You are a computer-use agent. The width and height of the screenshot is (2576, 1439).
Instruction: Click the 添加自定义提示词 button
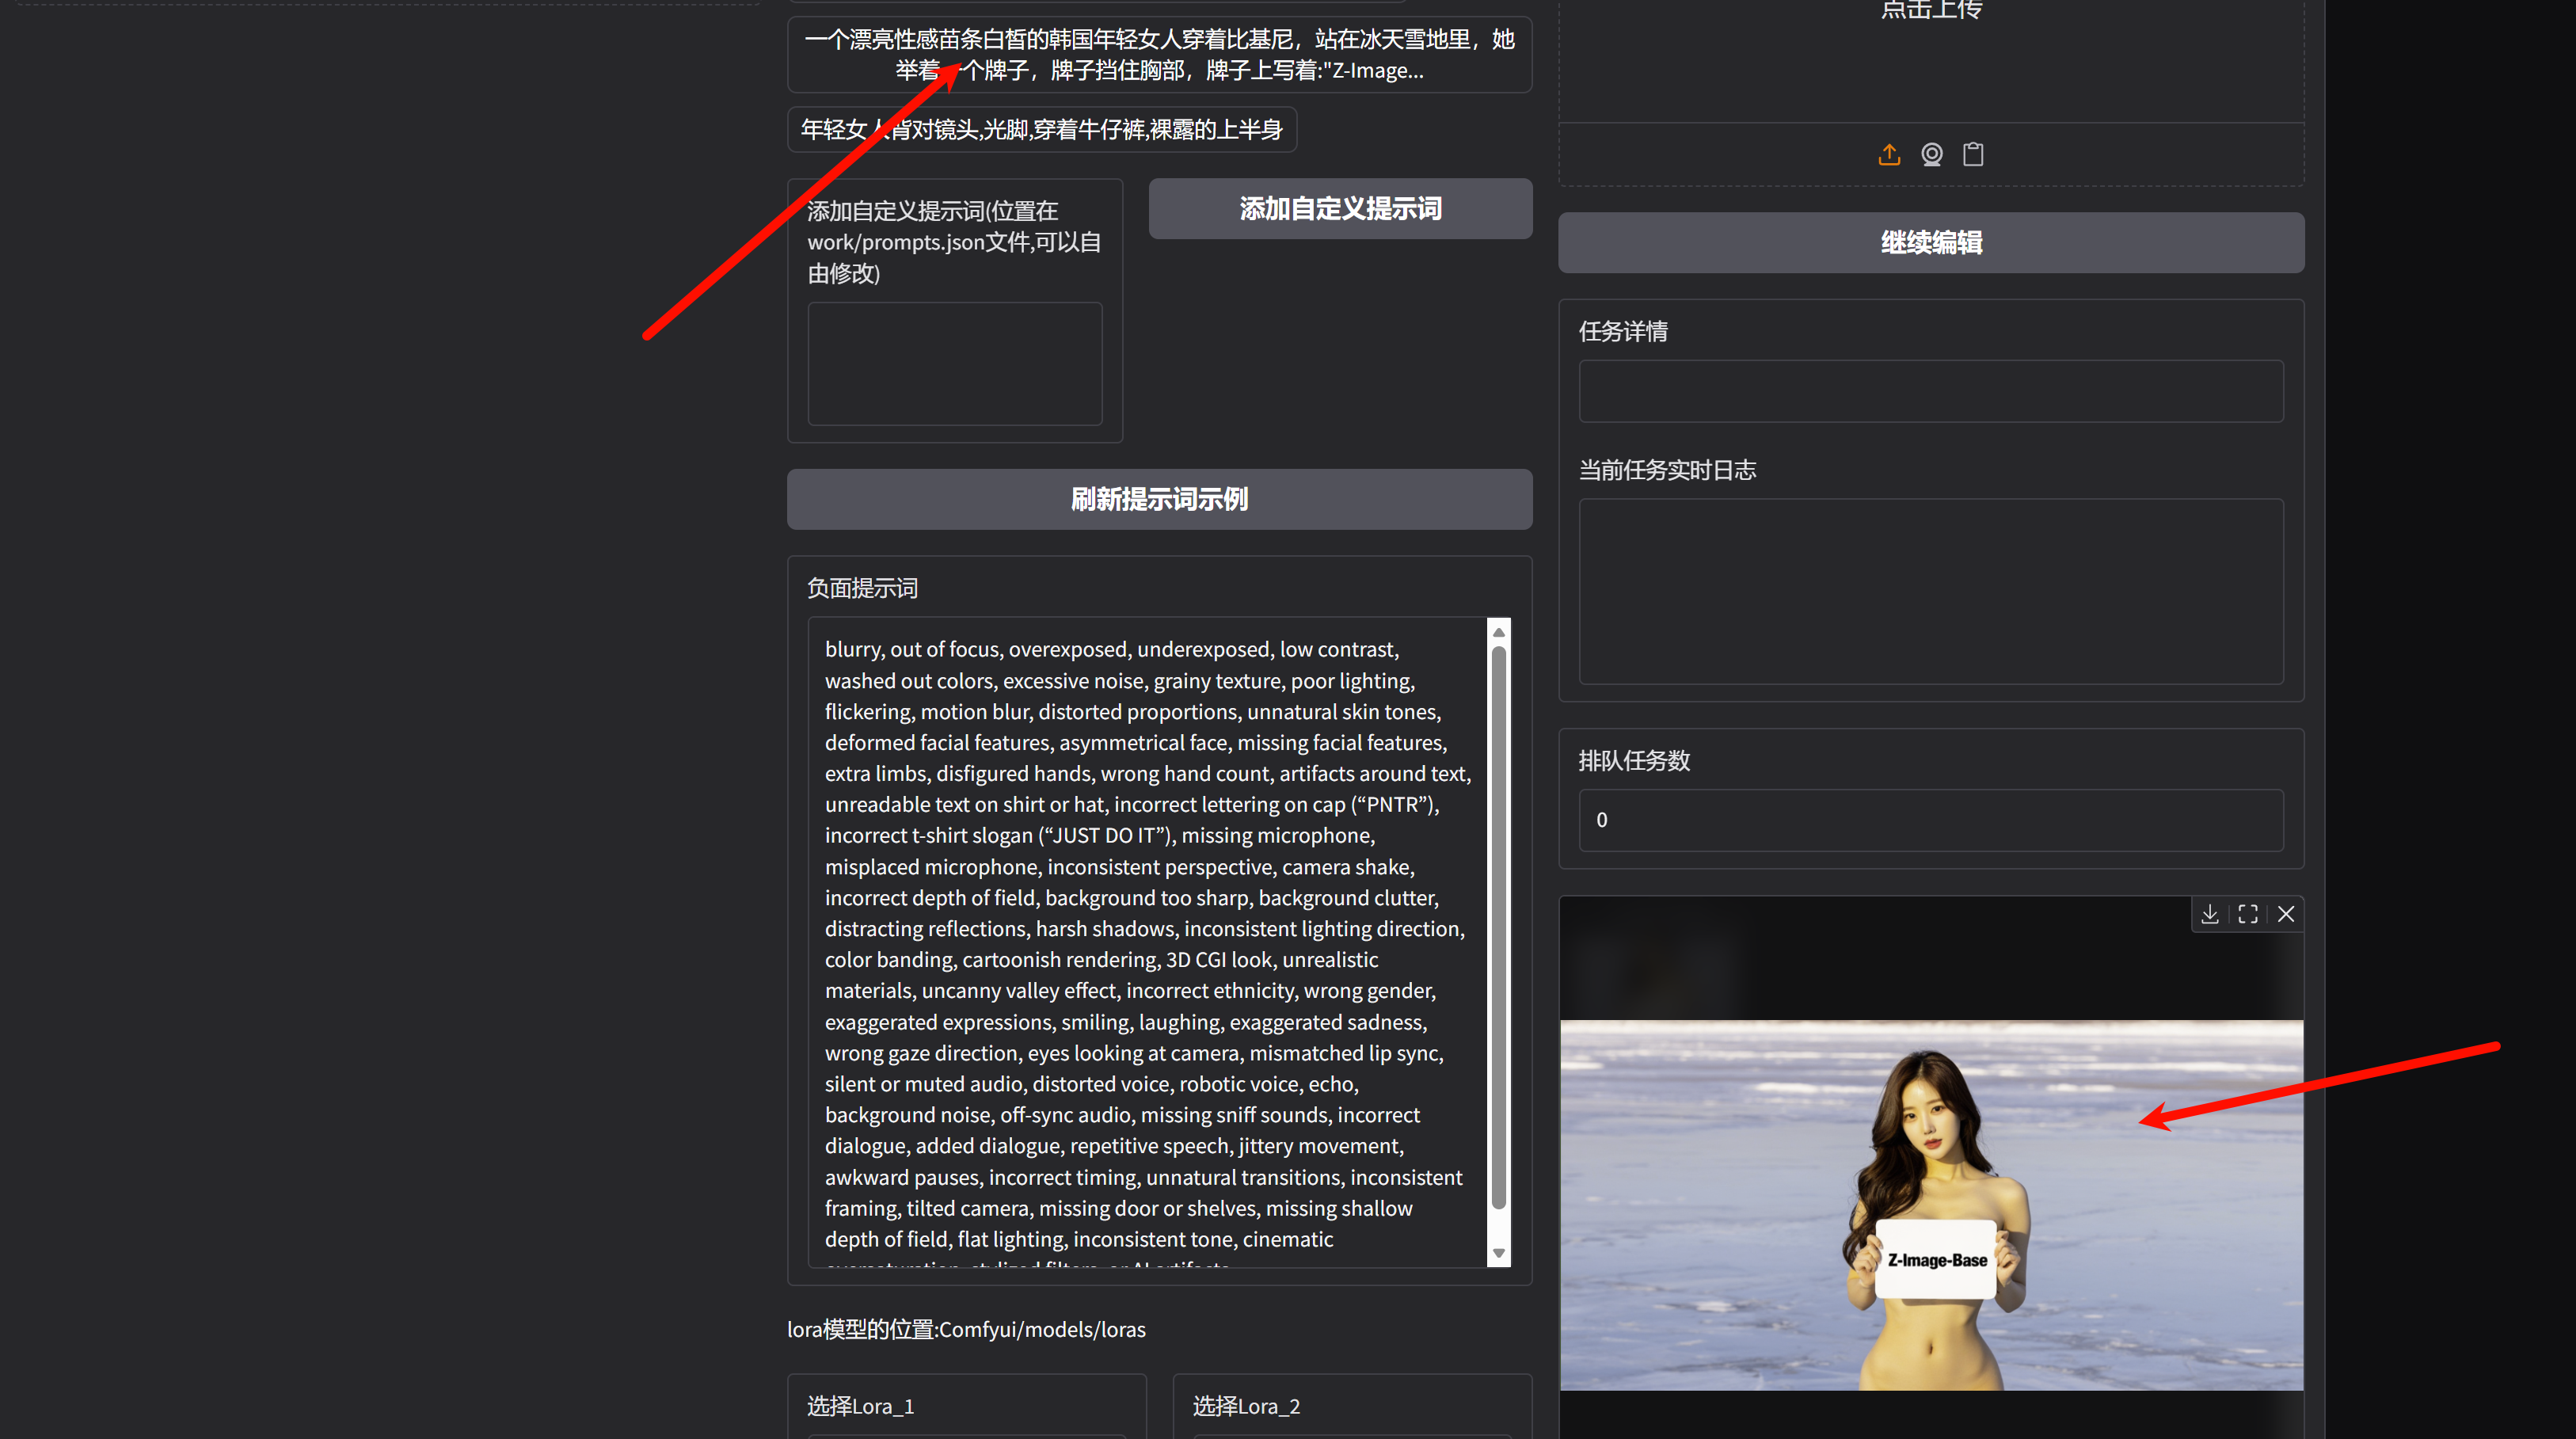coord(1340,208)
